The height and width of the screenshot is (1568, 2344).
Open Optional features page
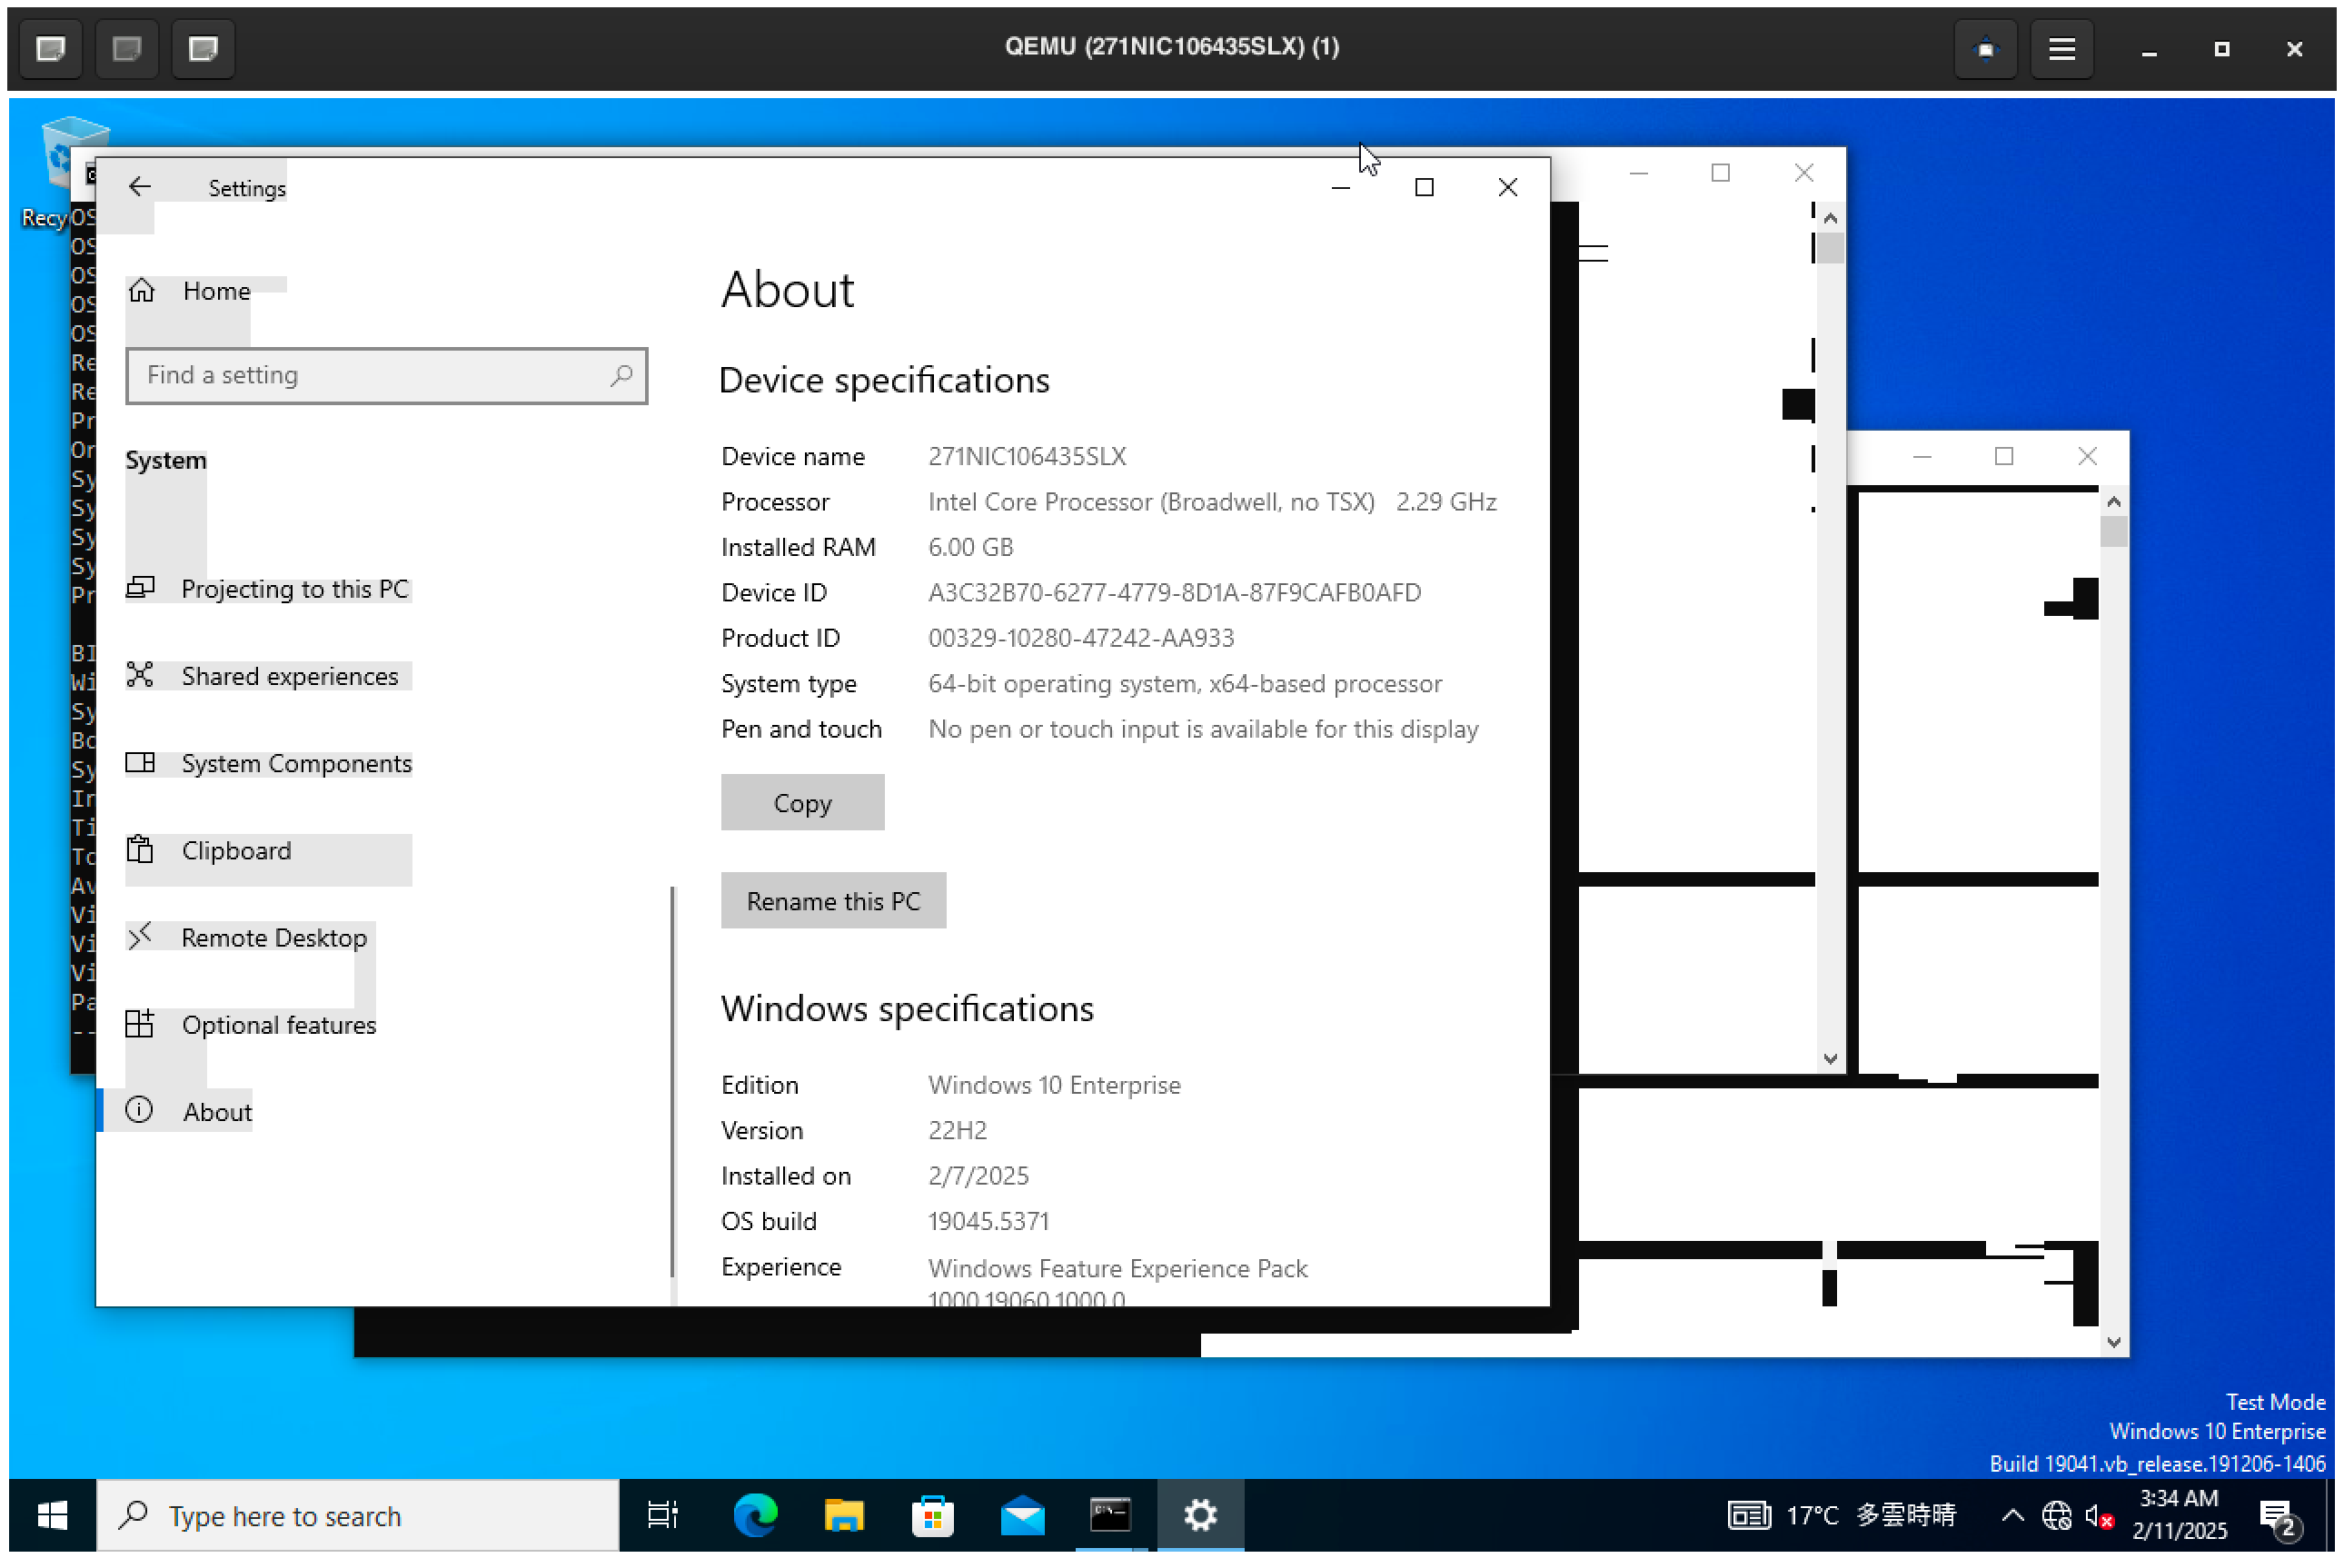[278, 1024]
